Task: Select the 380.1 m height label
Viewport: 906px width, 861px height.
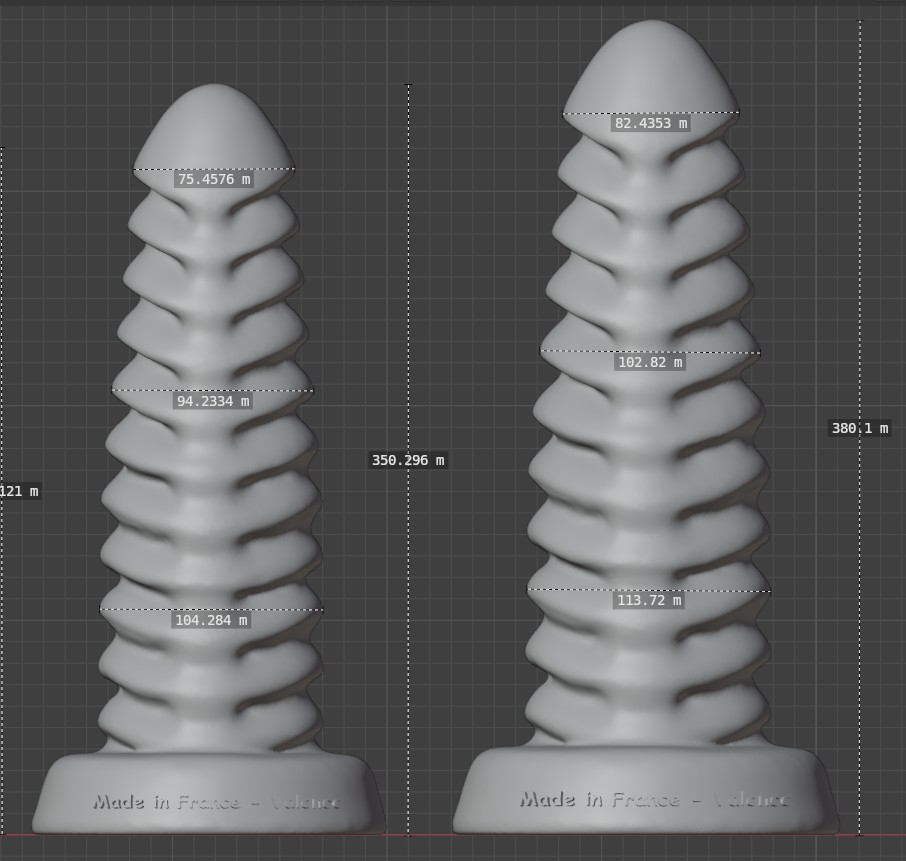Action: pyautogui.click(x=859, y=428)
